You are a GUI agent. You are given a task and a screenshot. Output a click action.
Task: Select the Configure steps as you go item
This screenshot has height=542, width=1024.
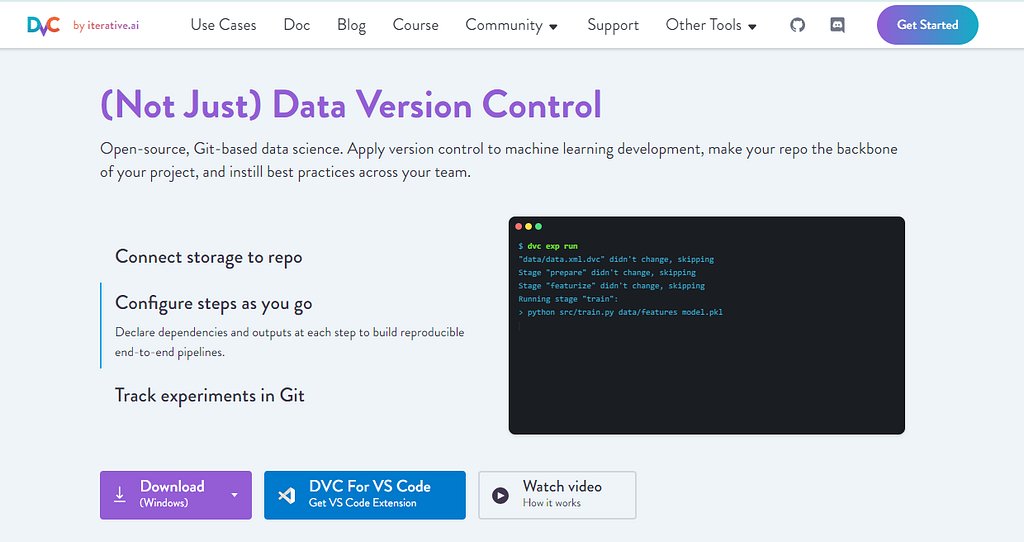[214, 304]
